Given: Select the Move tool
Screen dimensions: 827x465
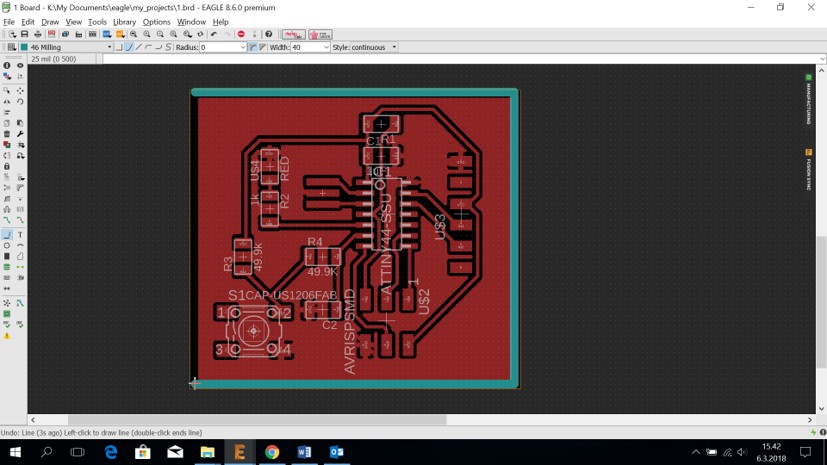Looking at the screenshot, I should (20, 91).
